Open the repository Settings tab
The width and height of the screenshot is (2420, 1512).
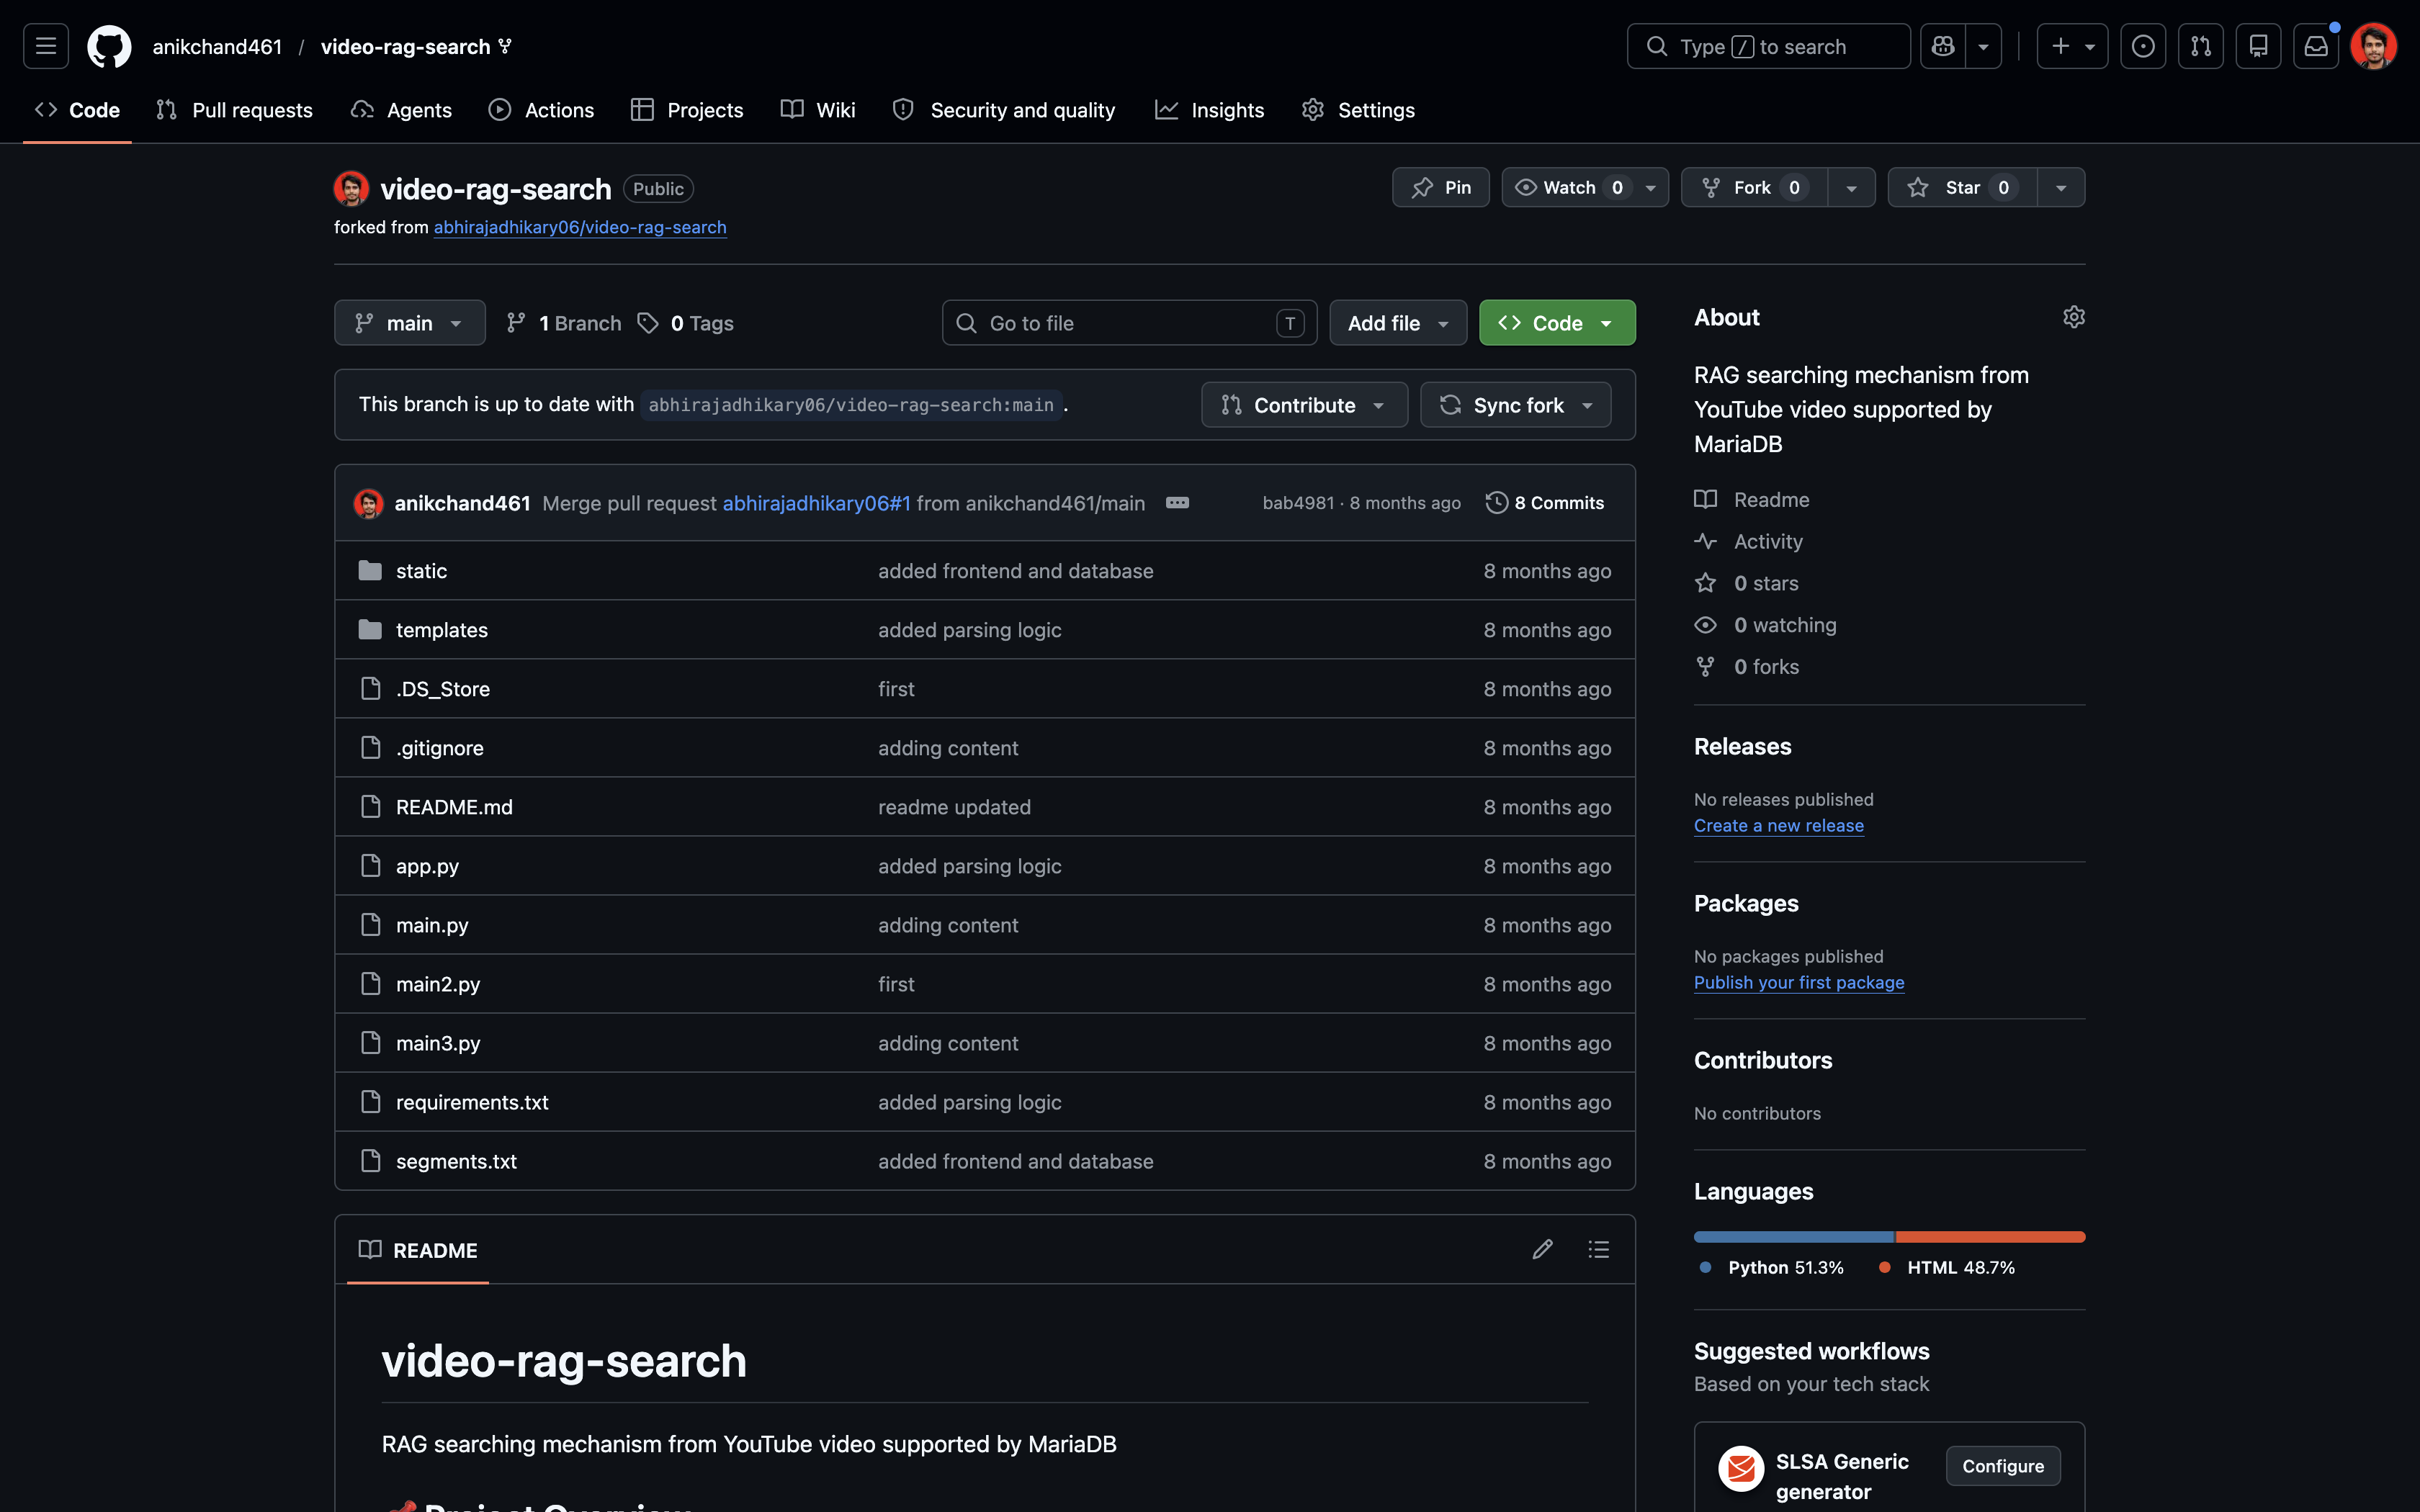[1358, 110]
